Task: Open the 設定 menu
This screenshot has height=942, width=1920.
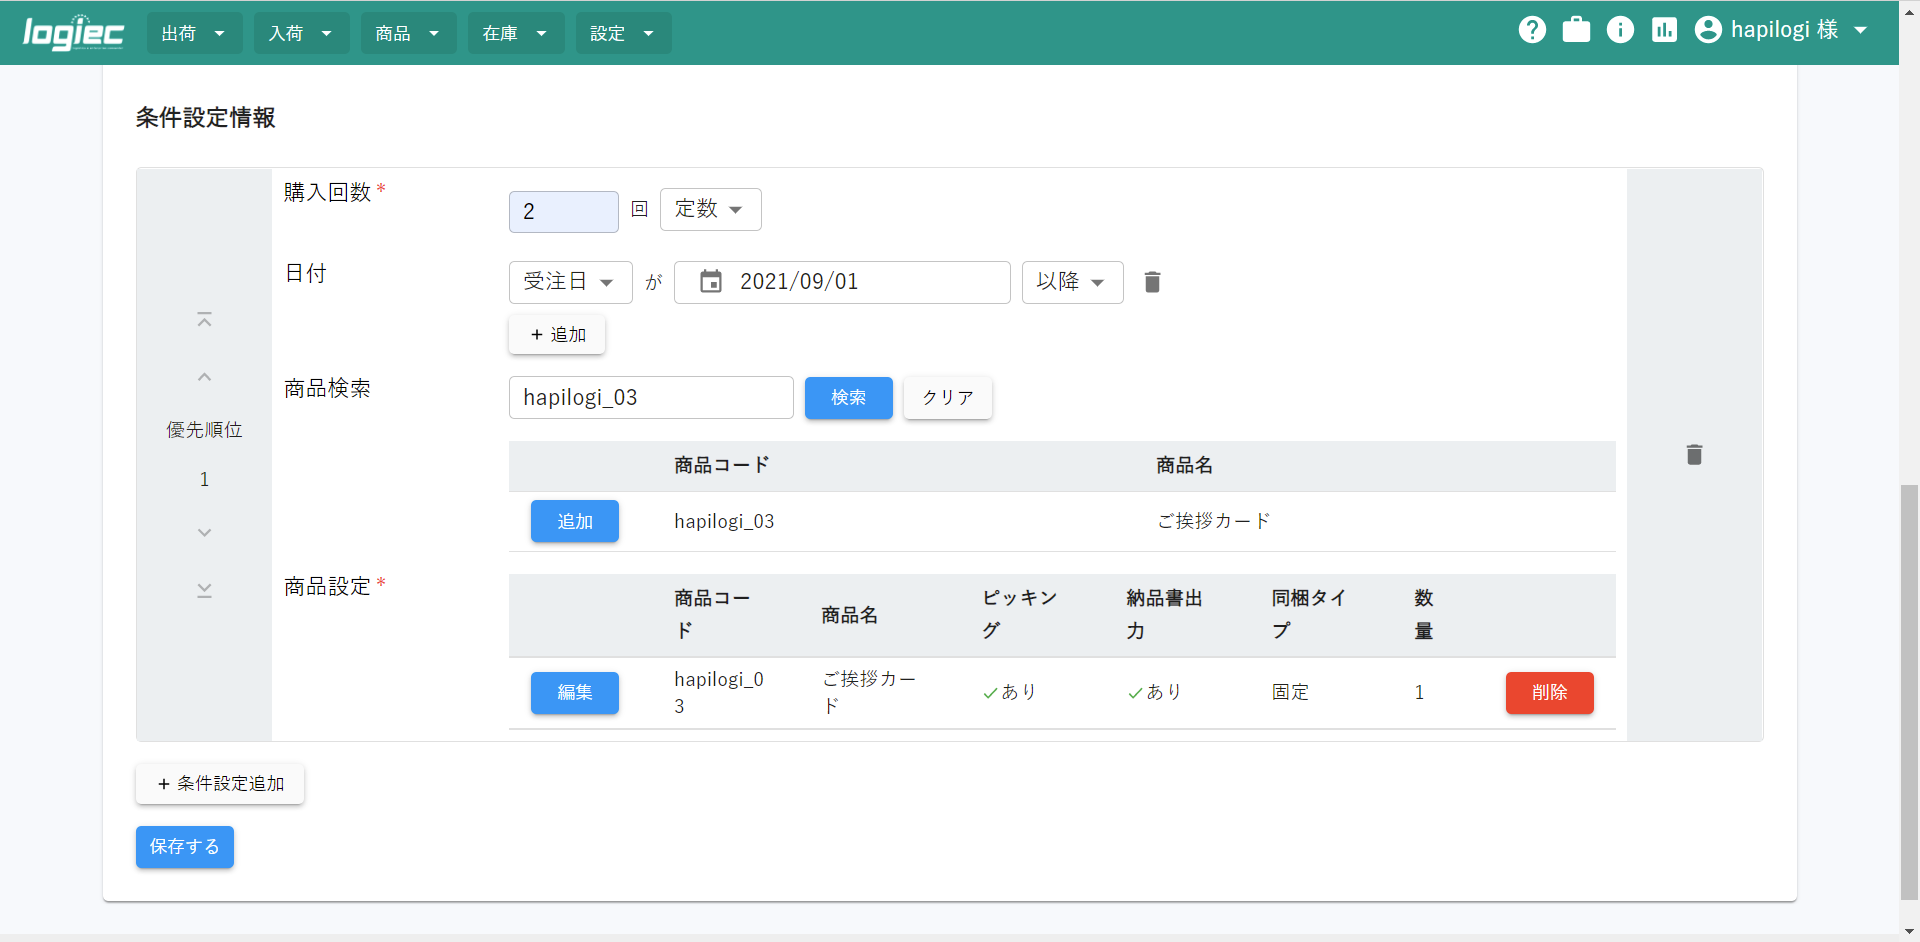Action: coord(622,33)
